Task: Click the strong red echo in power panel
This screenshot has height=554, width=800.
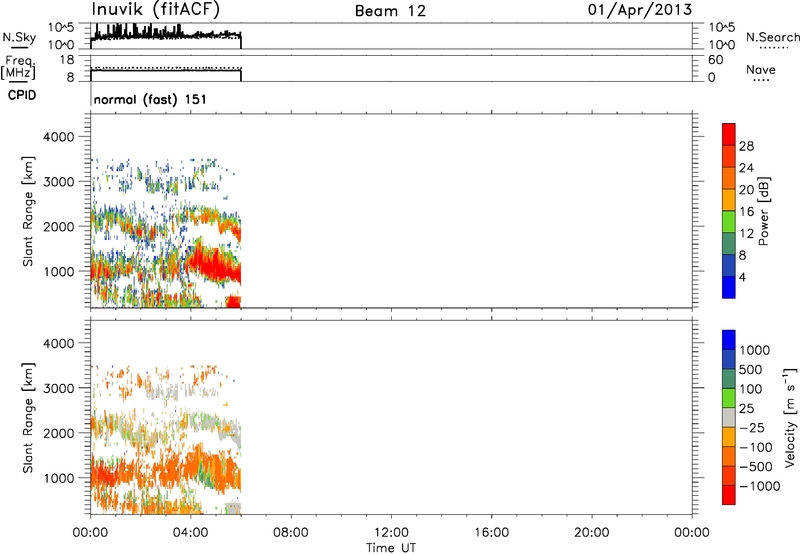Action: [214, 263]
